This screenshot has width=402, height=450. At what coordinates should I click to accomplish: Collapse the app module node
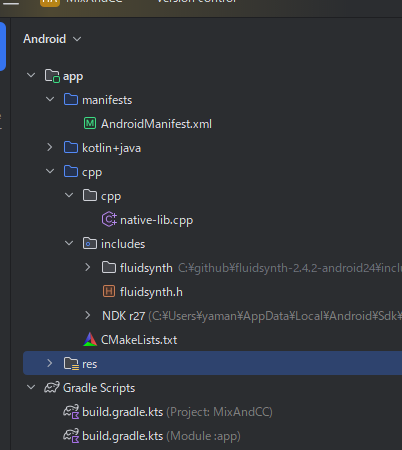[x=31, y=75]
